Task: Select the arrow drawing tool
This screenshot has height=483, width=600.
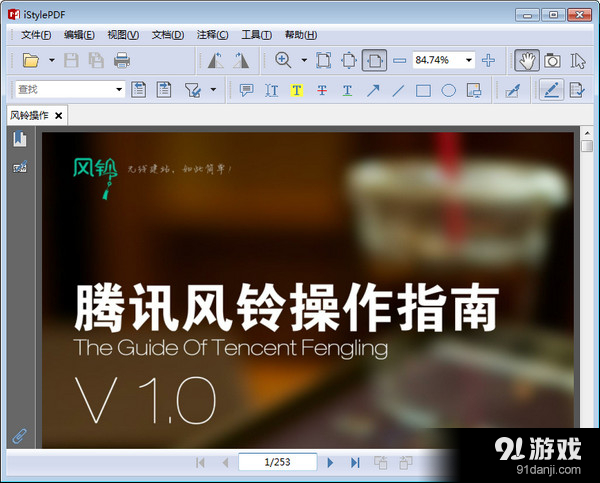Action: point(373,90)
